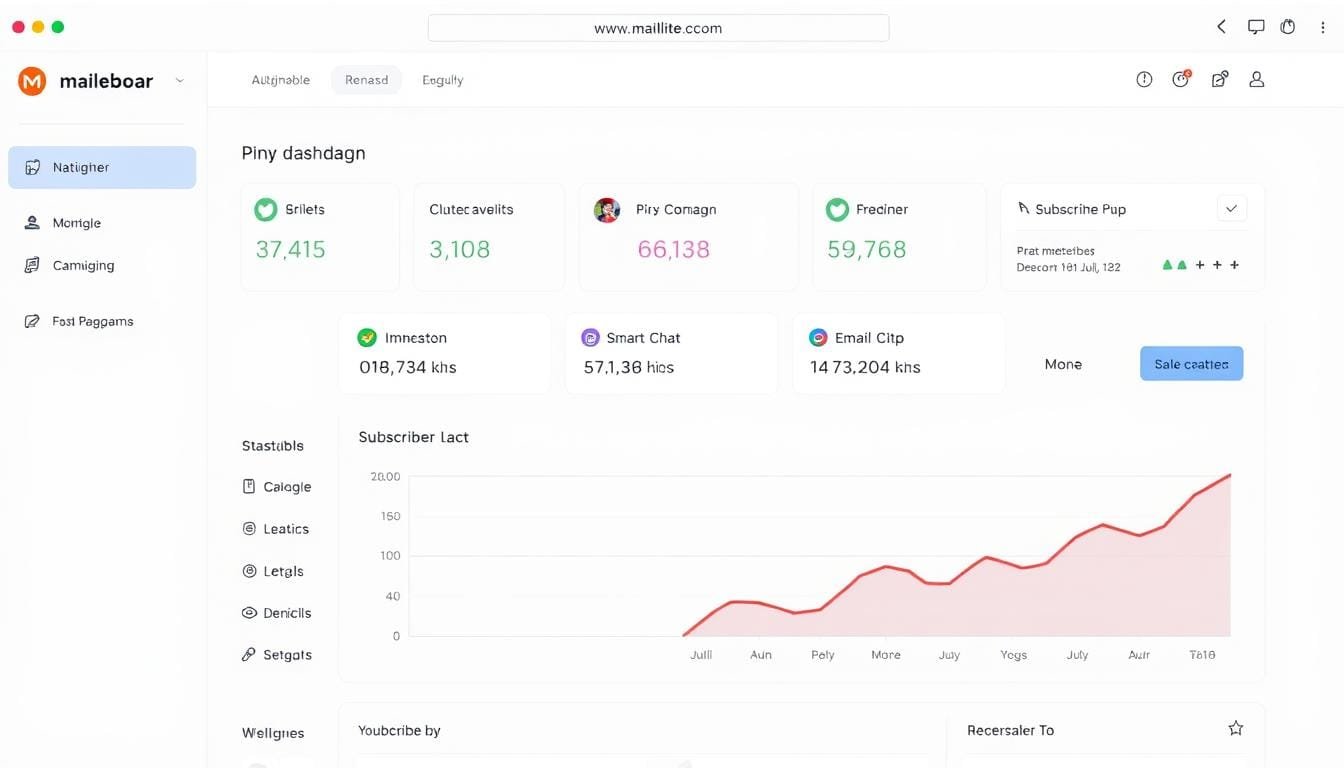1344x768 pixels.
Task: Open the Eaguity tab
Action: [442, 80]
